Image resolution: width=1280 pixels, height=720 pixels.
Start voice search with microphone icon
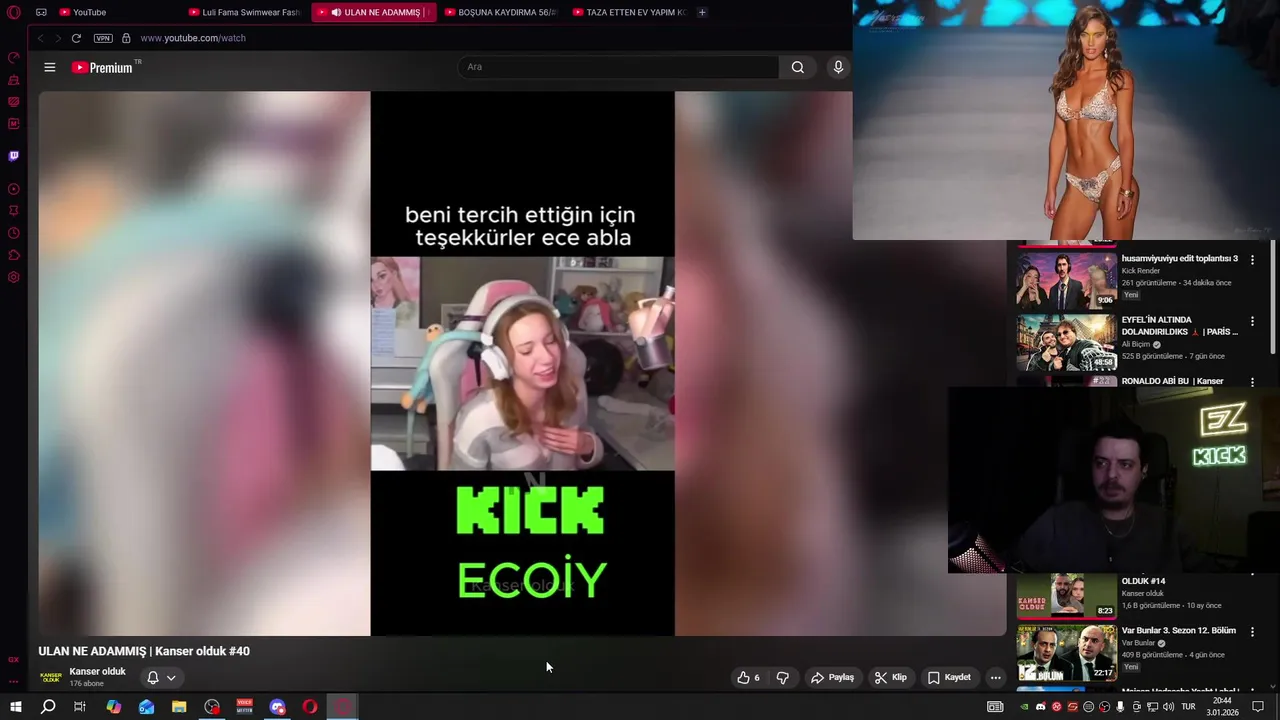(838, 67)
